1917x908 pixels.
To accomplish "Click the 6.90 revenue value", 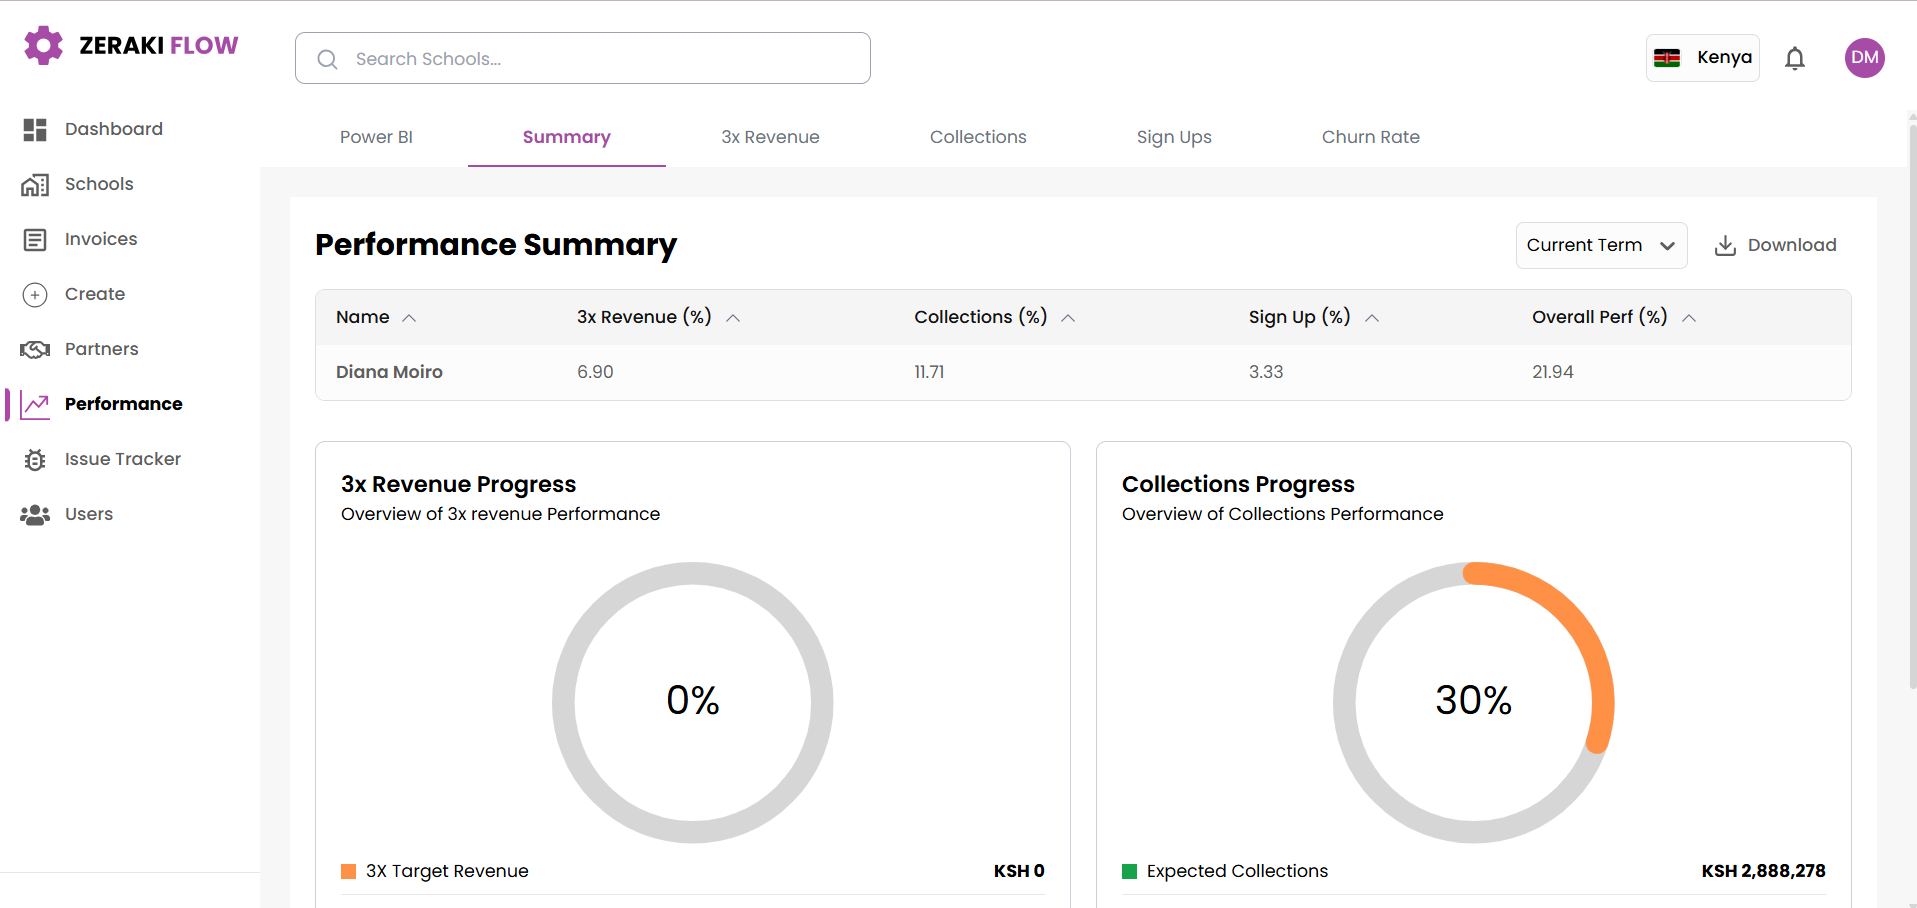I will click(595, 372).
